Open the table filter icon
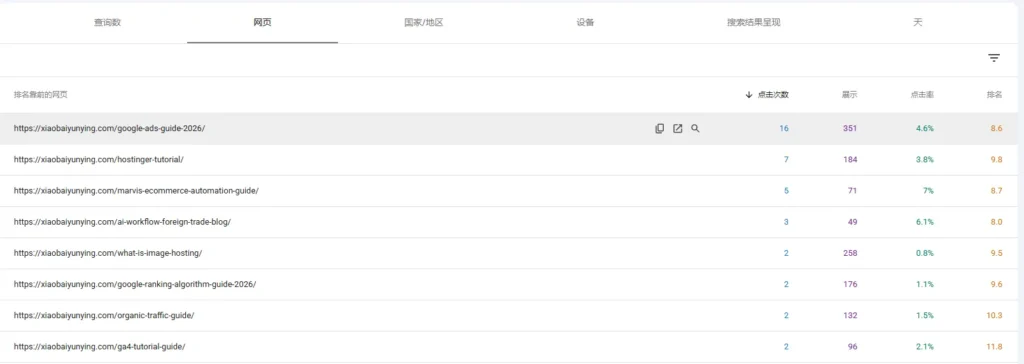The height and width of the screenshot is (364, 1024). (994, 58)
